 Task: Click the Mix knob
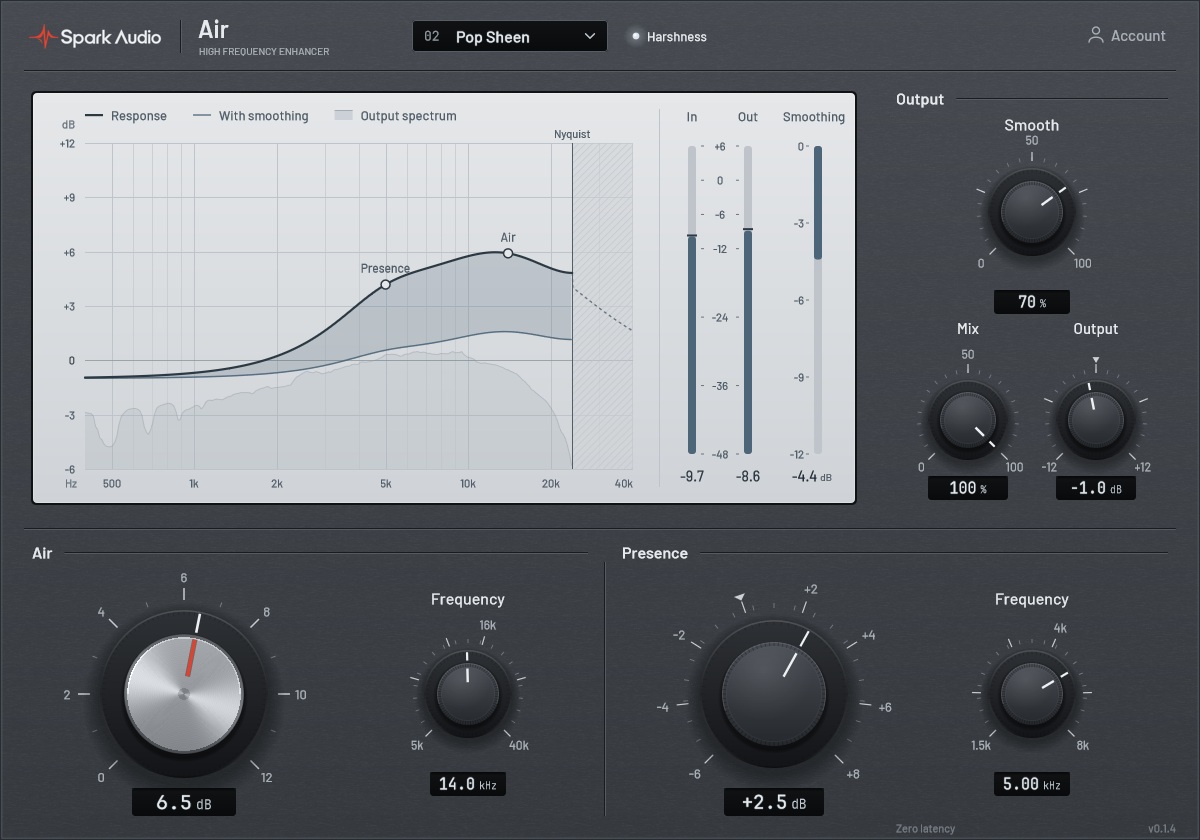pyautogui.click(x=967, y=421)
